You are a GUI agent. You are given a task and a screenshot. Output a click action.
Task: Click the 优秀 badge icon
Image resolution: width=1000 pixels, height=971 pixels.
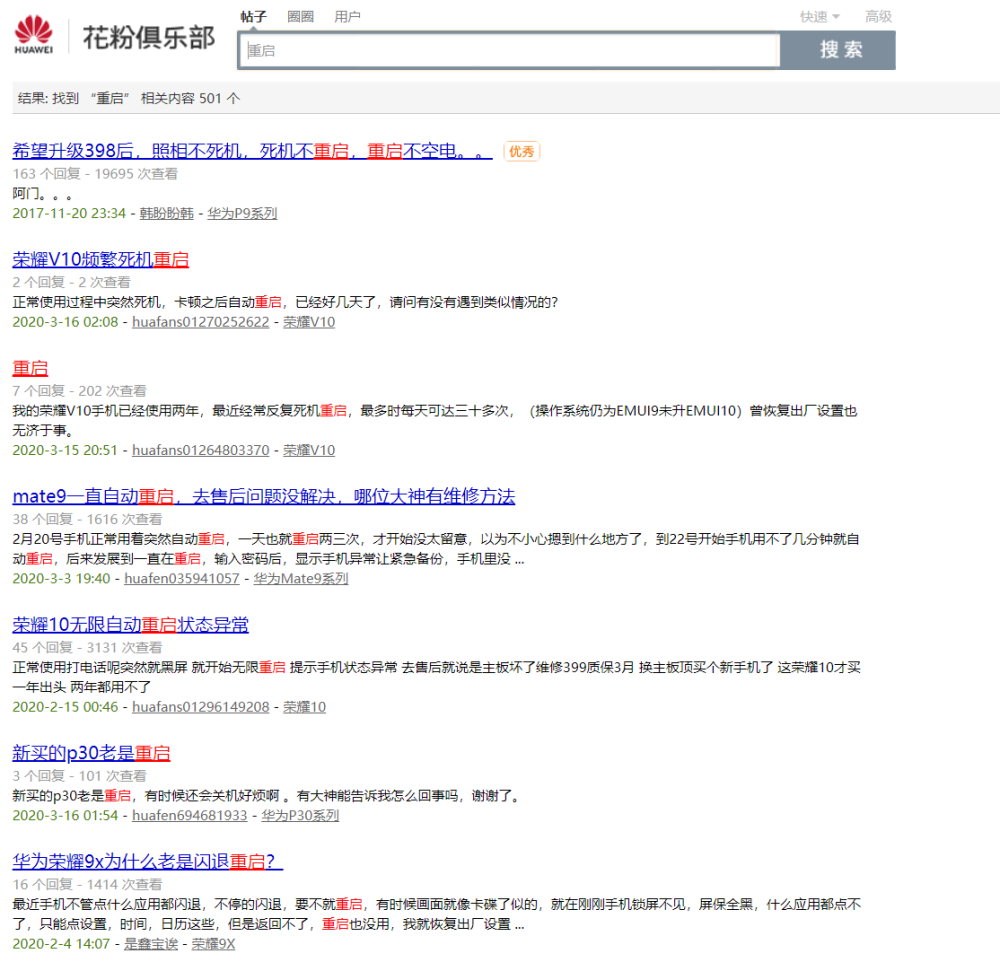[x=522, y=152]
